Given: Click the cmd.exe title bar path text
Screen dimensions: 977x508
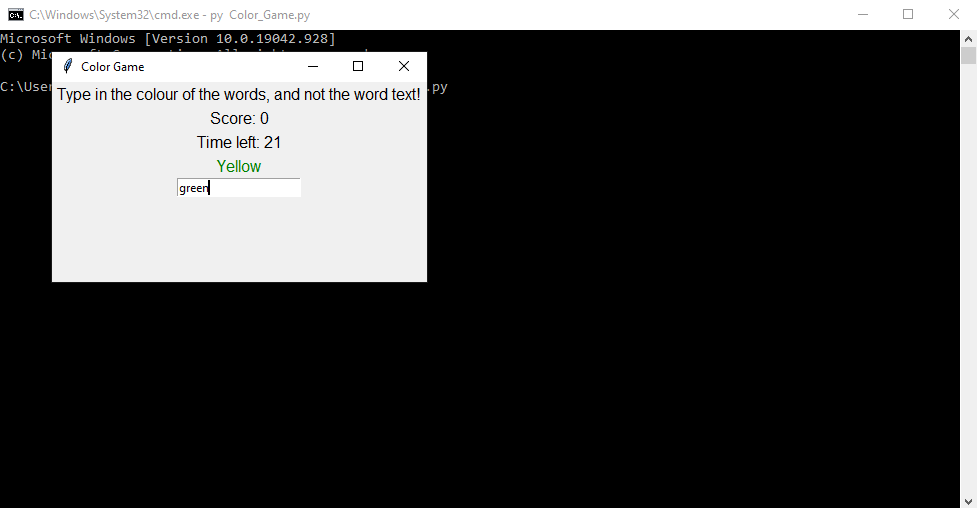Looking at the screenshot, I should point(169,15).
